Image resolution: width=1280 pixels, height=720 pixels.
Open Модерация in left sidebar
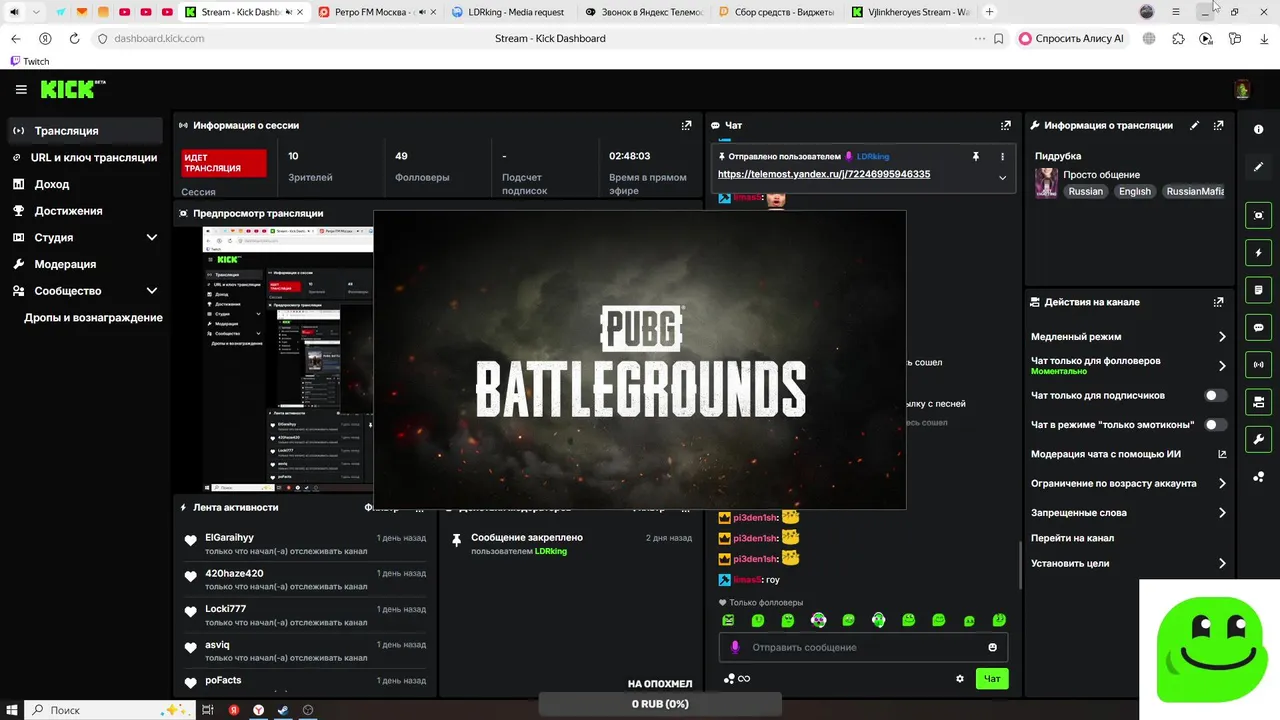[85, 264]
